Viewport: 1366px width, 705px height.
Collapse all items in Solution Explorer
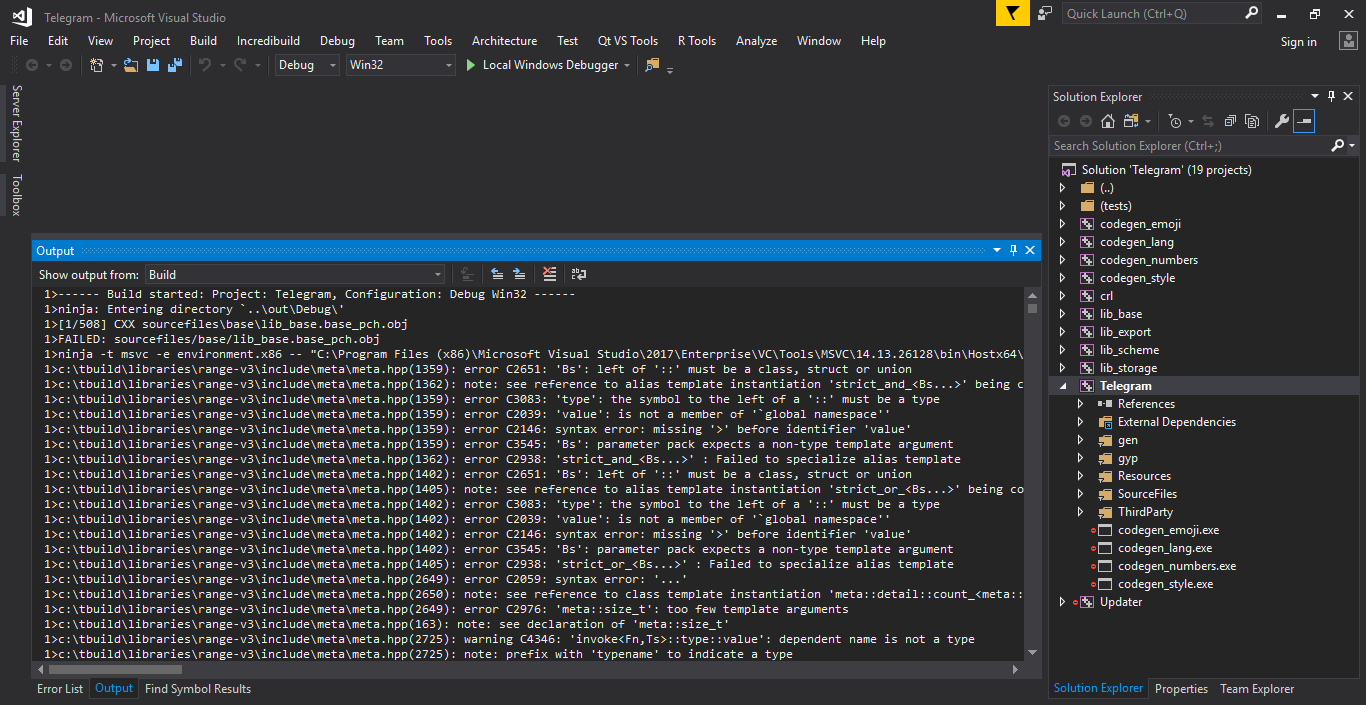pyautogui.click(x=1230, y=121)
